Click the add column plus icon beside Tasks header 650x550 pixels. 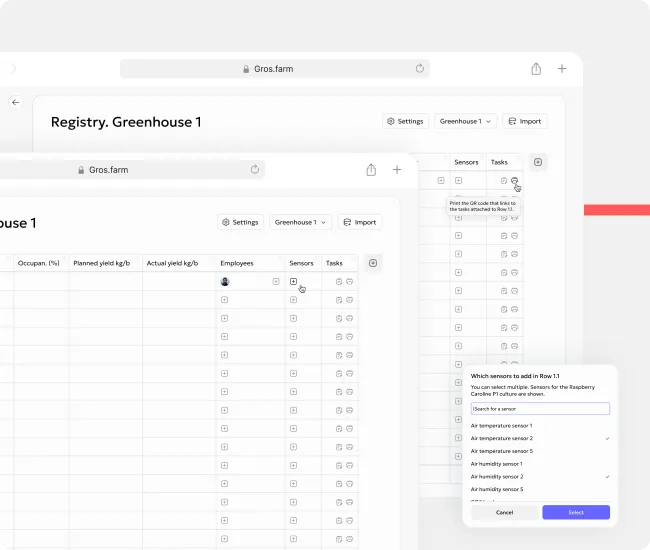click(373, 263)
